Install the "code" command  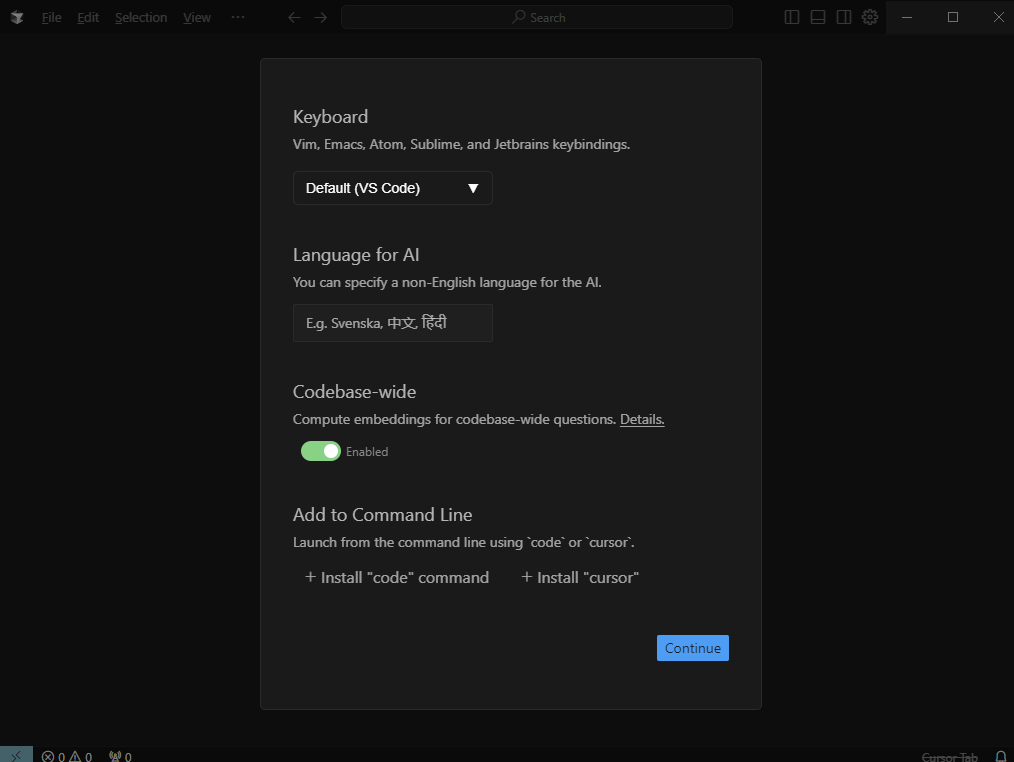click(397, 578)
